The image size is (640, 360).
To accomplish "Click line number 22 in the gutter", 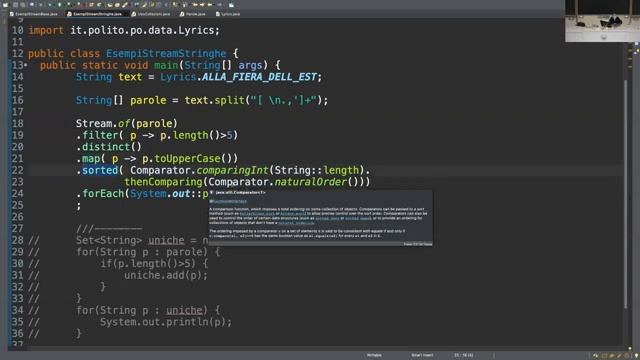I will click(18, 170).
